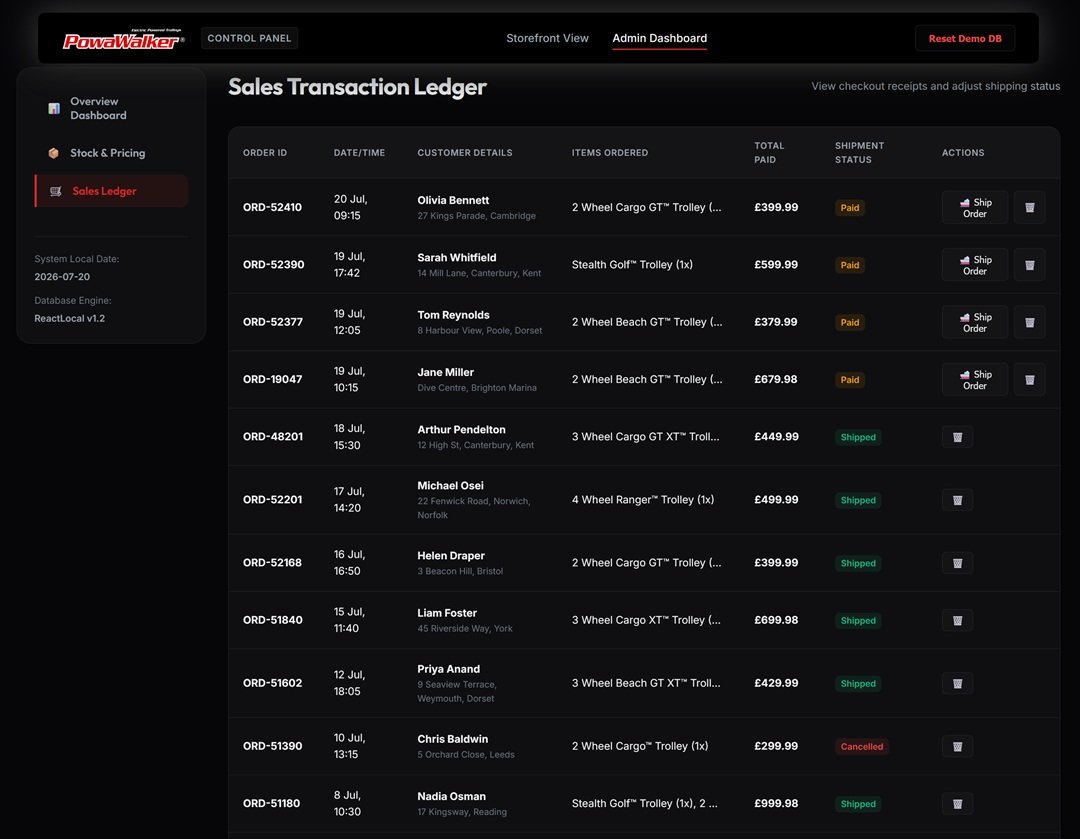
Task: Click the ORDER ID column header
Action: point(264,152)
